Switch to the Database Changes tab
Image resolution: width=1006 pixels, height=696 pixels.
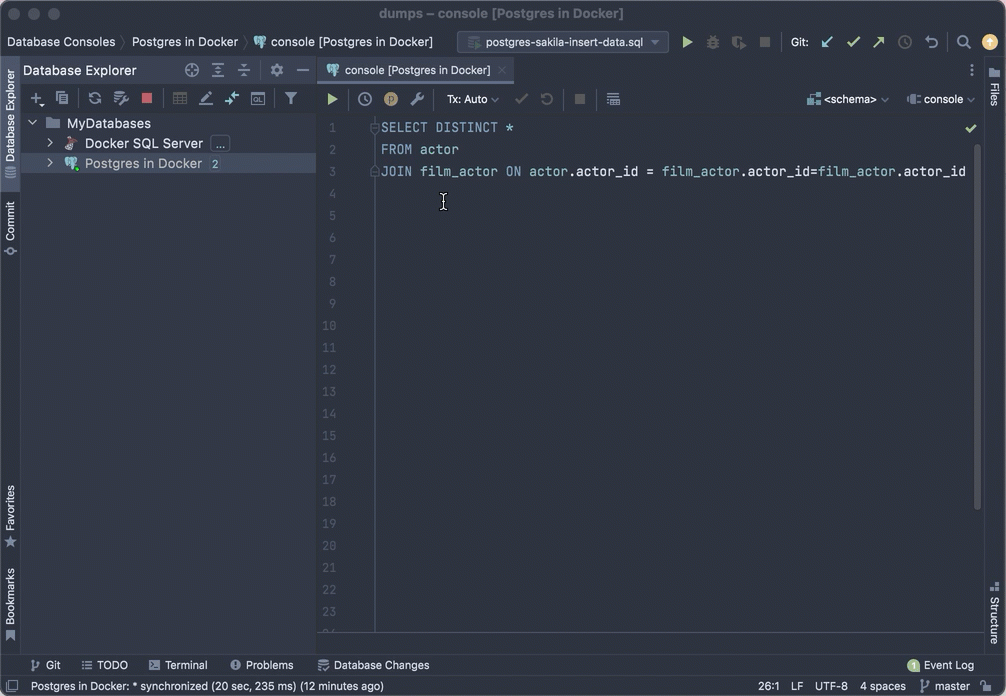(373, 665)
